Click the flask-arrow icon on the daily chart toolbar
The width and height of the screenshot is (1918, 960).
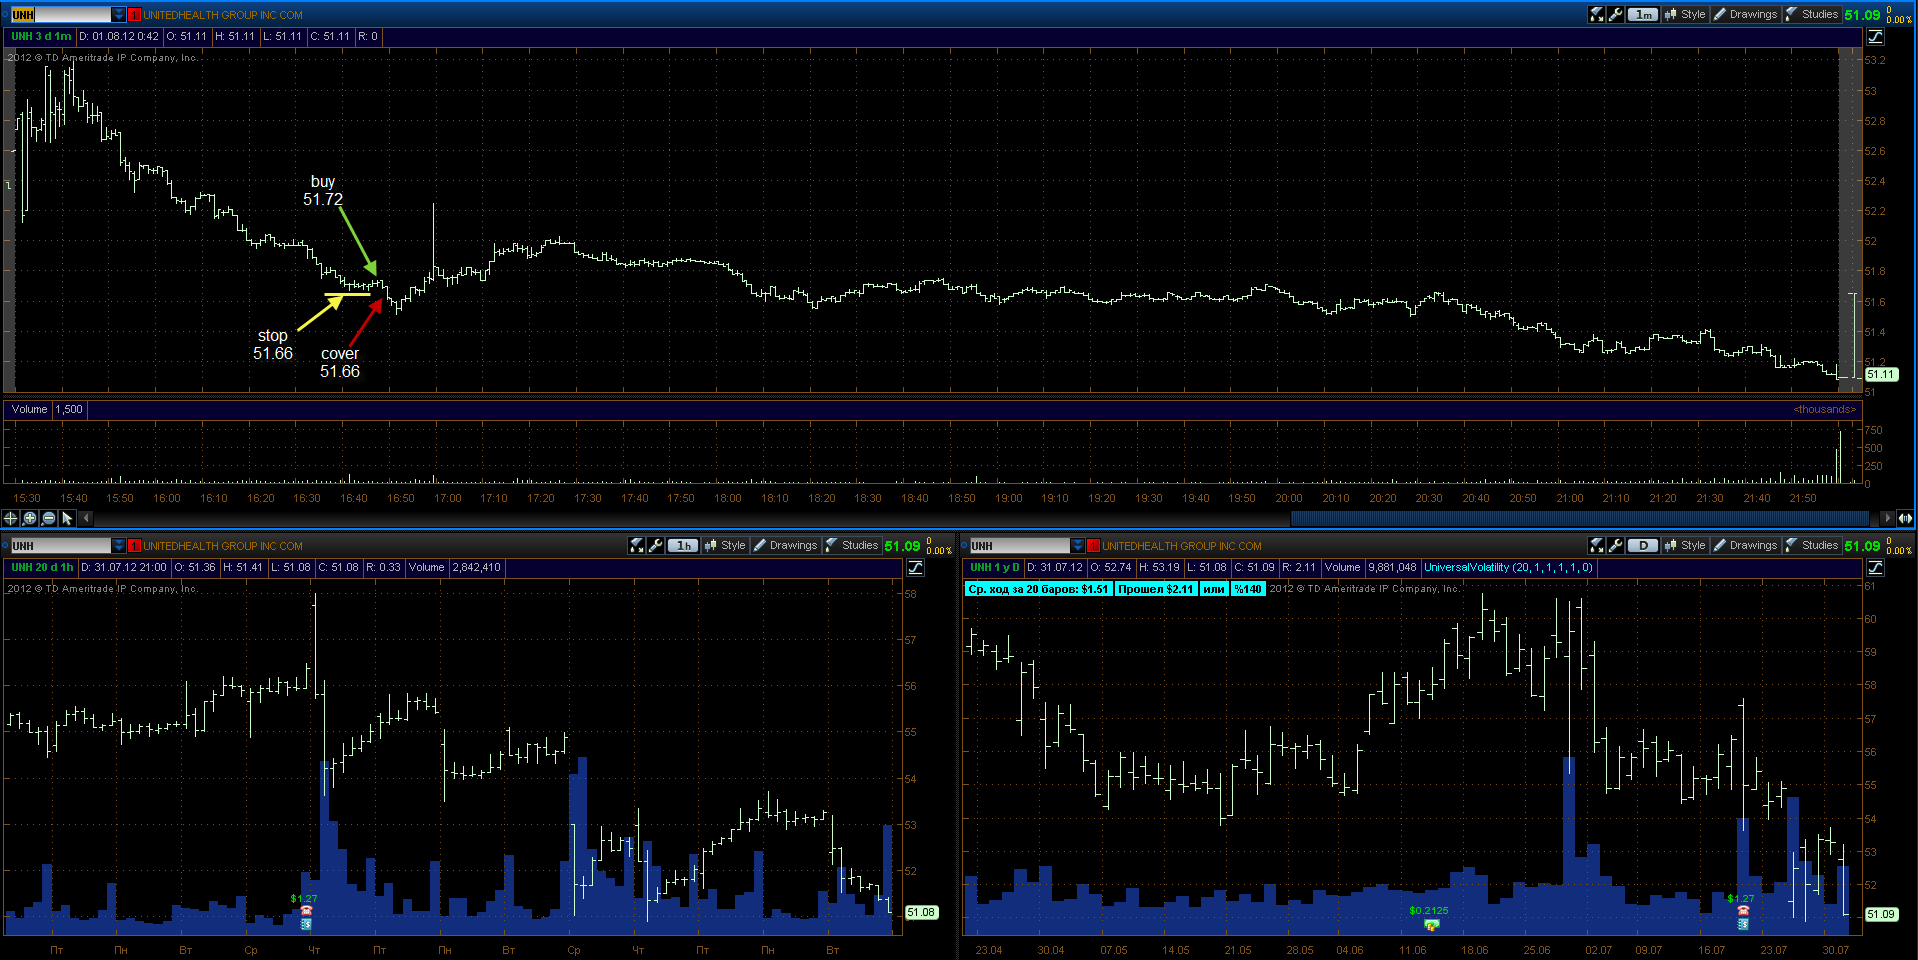[x=1597, y=545]
